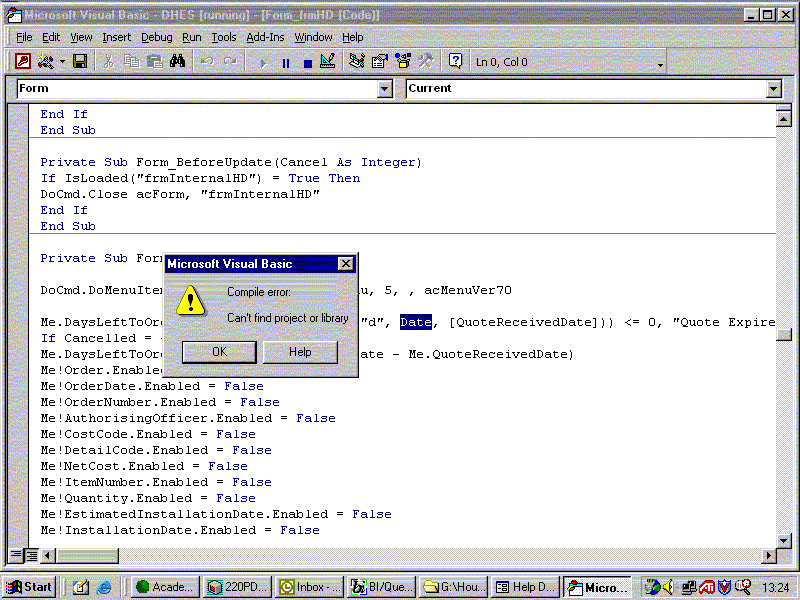
Task: Click the Save icon in the toolbar
Action: [x=80, y=62]
